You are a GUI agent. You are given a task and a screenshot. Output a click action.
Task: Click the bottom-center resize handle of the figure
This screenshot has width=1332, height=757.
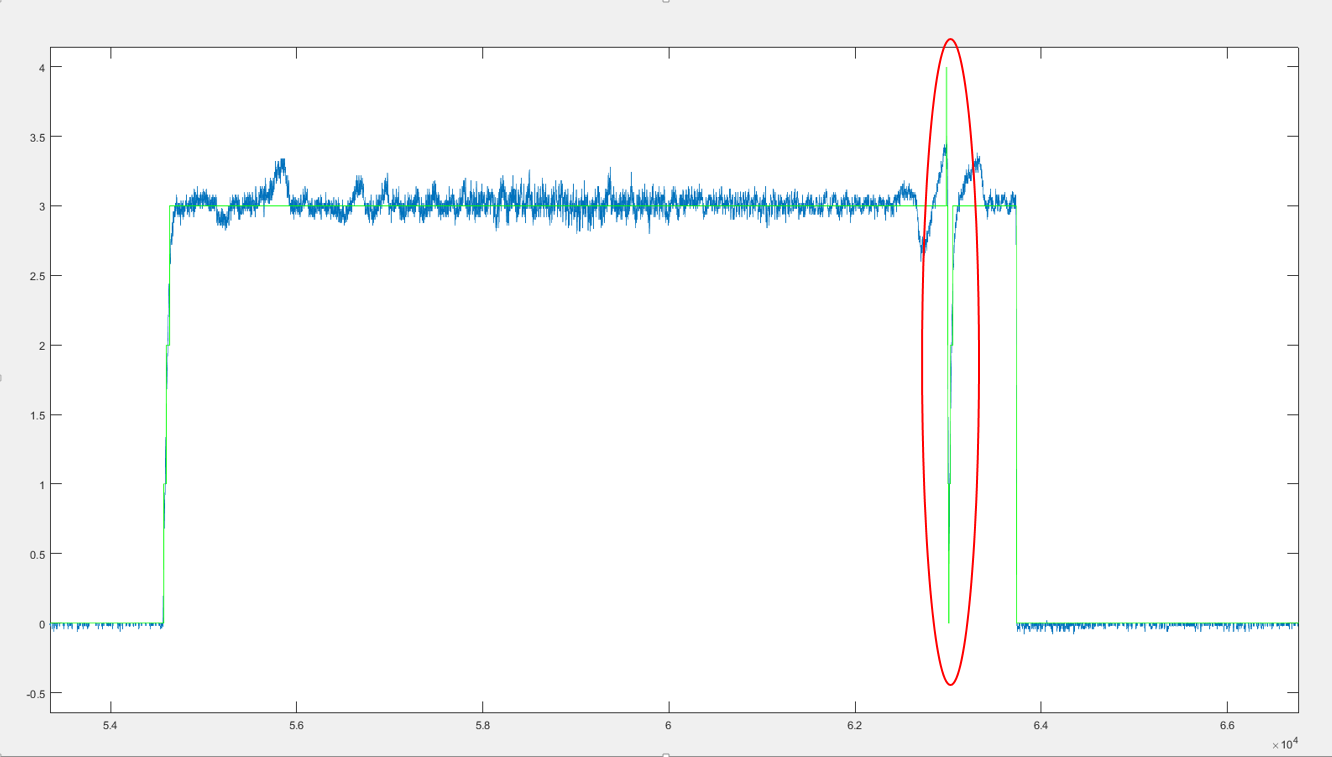(x=666, y=754)
